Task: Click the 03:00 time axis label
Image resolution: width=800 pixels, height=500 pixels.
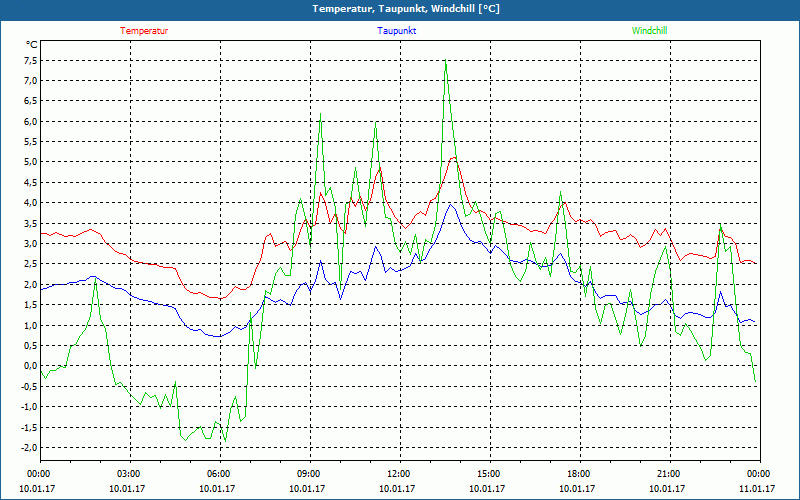Action: [129, 474]
